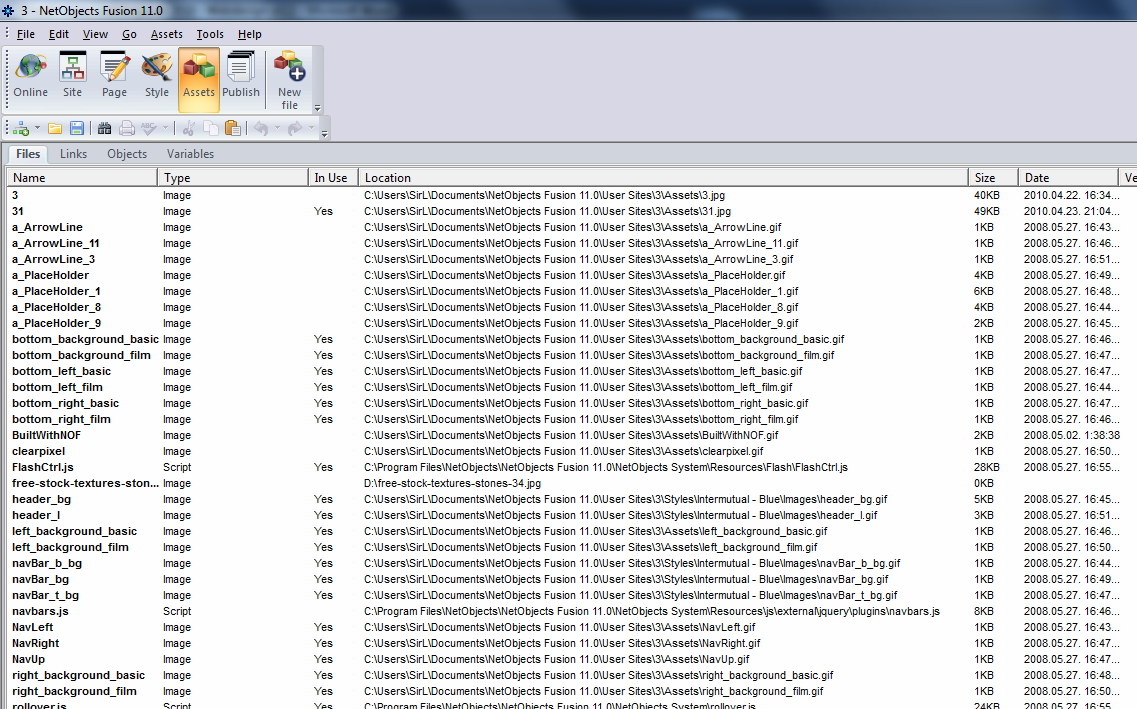Open the new site dropdown arrow
The width and height of the screenshot is (1137, 709).
tap(37, 129)
